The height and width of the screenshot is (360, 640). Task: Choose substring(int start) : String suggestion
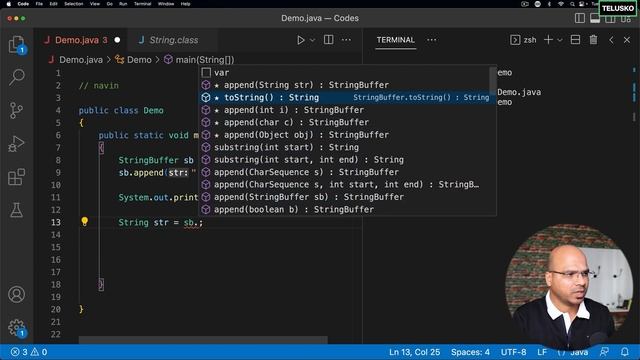click(x=345, y=147)
